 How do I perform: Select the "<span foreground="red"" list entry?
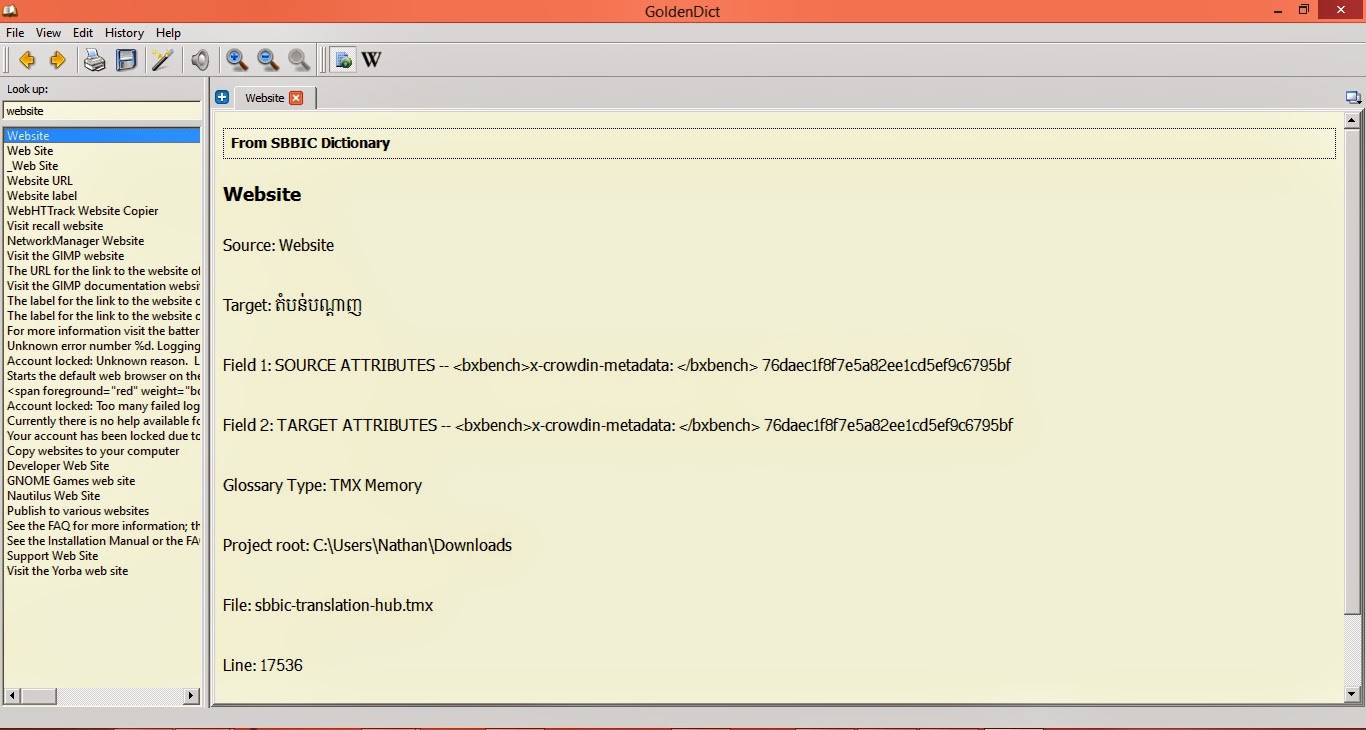(x=102, y=391)
